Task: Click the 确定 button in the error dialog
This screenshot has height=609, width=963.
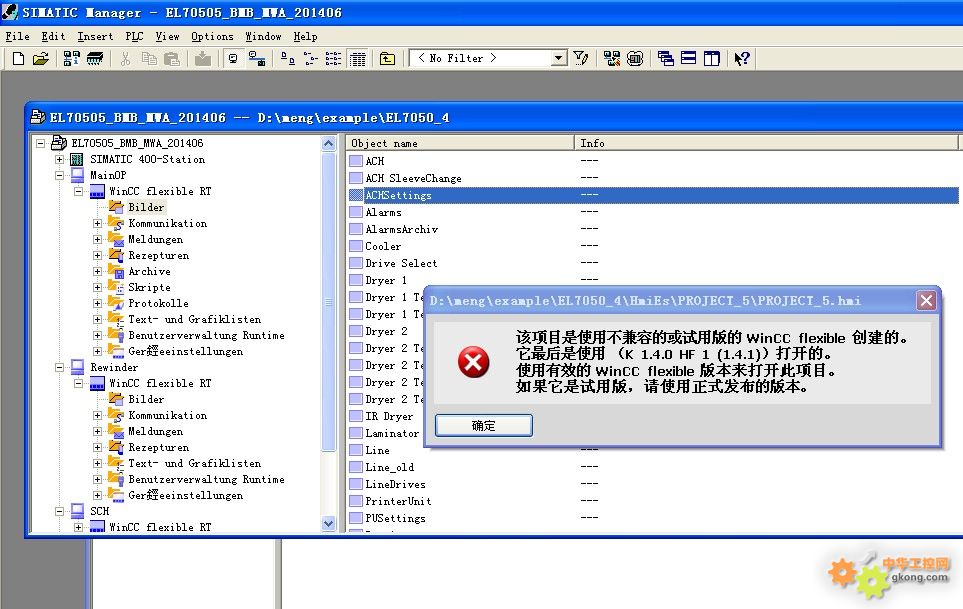Action: coord(483,425)
